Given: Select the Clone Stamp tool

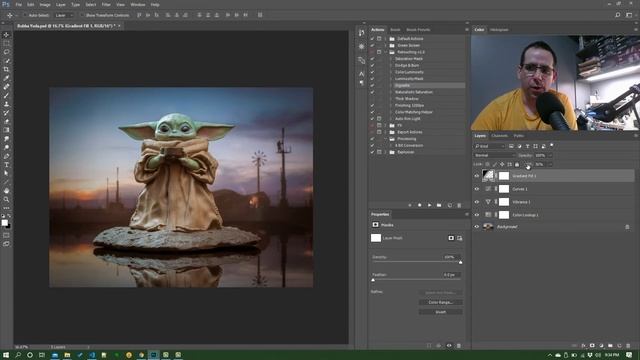Looking at the screenshot, I should coord(6,104).
